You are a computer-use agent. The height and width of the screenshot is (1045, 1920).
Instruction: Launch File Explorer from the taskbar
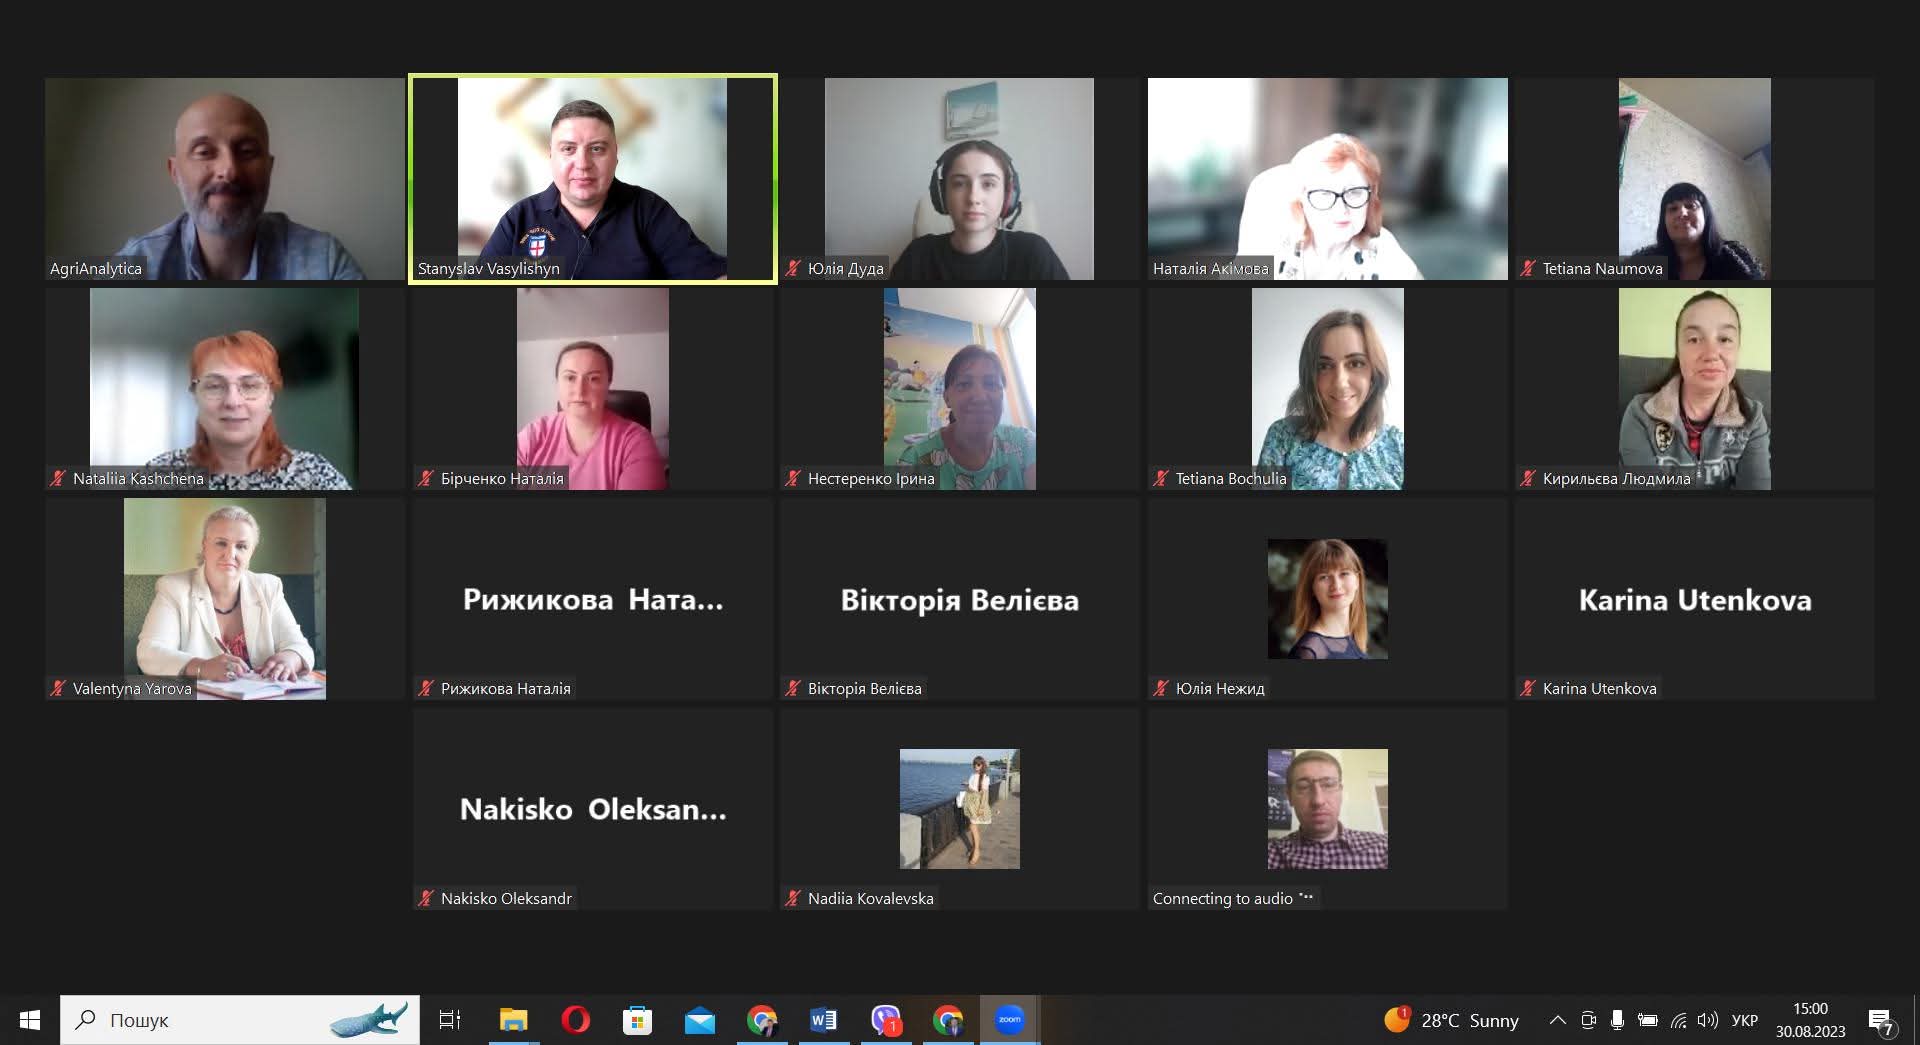(x=513, y=1020)
